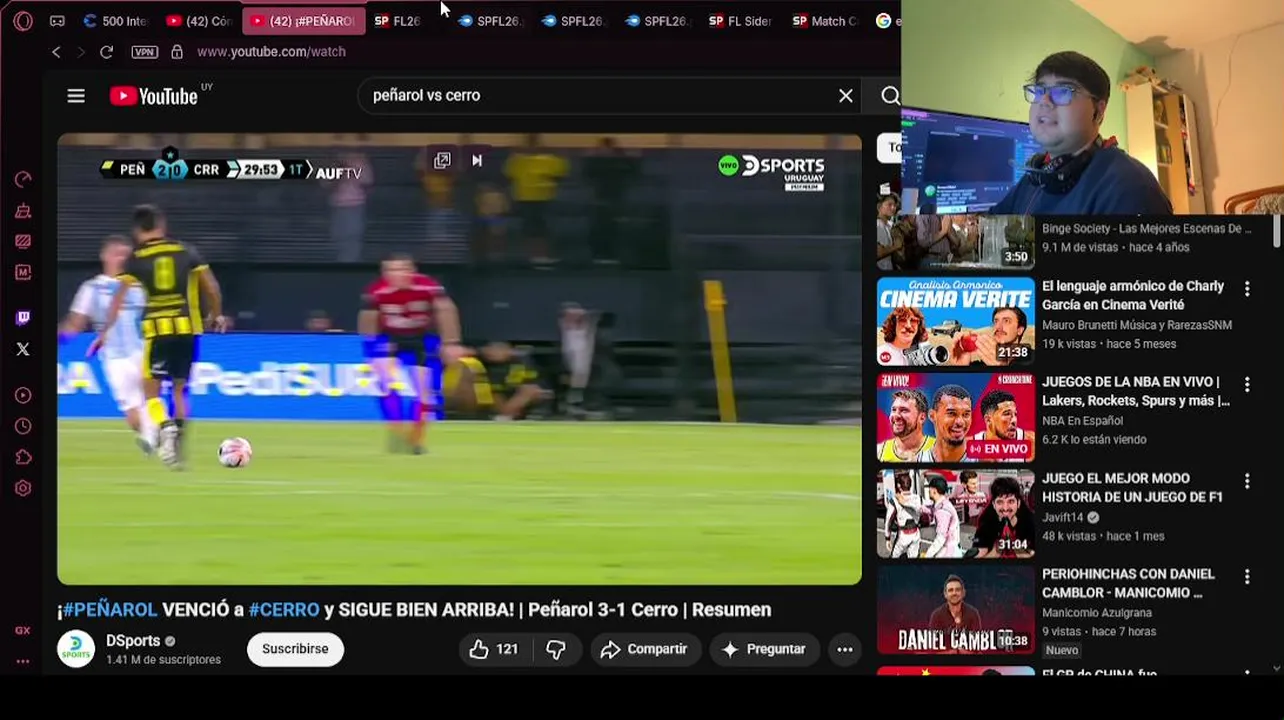
Task: Open the striped panel icon in sidebar
Action: [x=23, y=241]
